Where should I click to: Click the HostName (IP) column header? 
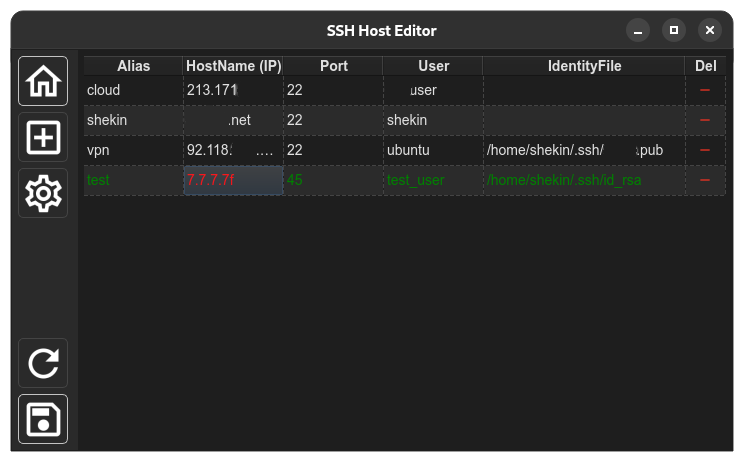click(x=233, y=66)
